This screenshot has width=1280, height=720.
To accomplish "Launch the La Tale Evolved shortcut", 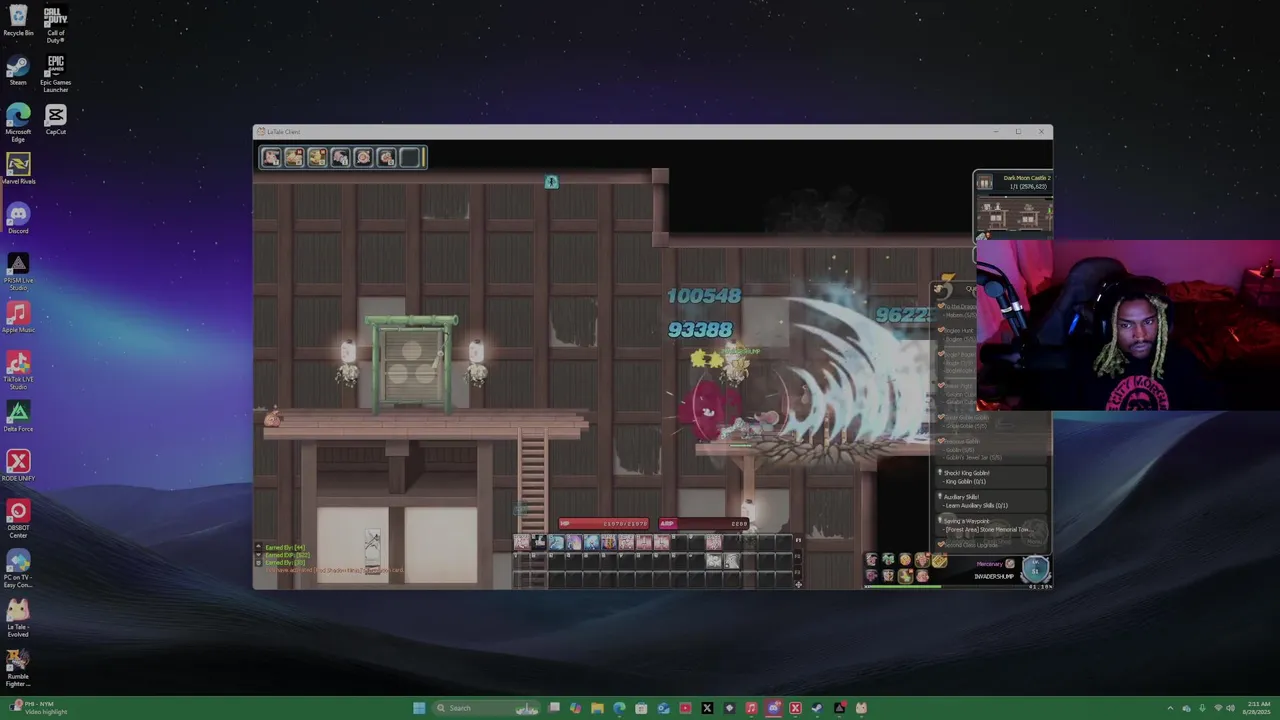I will [18, 617].
